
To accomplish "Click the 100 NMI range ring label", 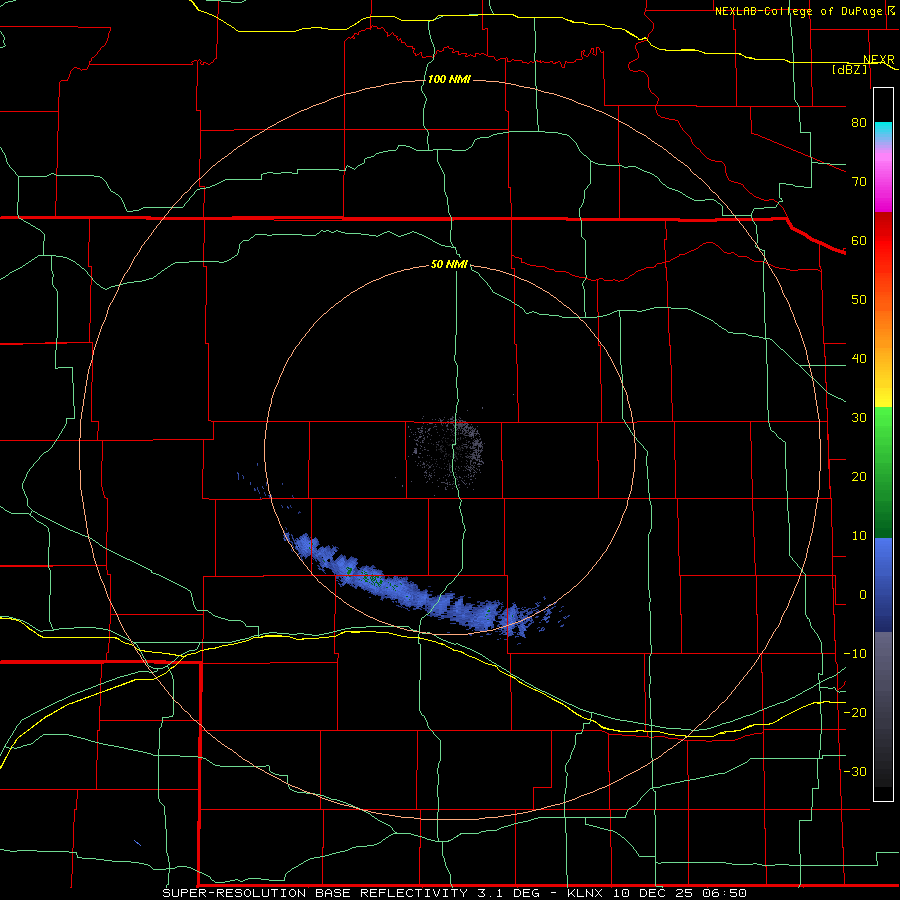I will click(449, 79).
